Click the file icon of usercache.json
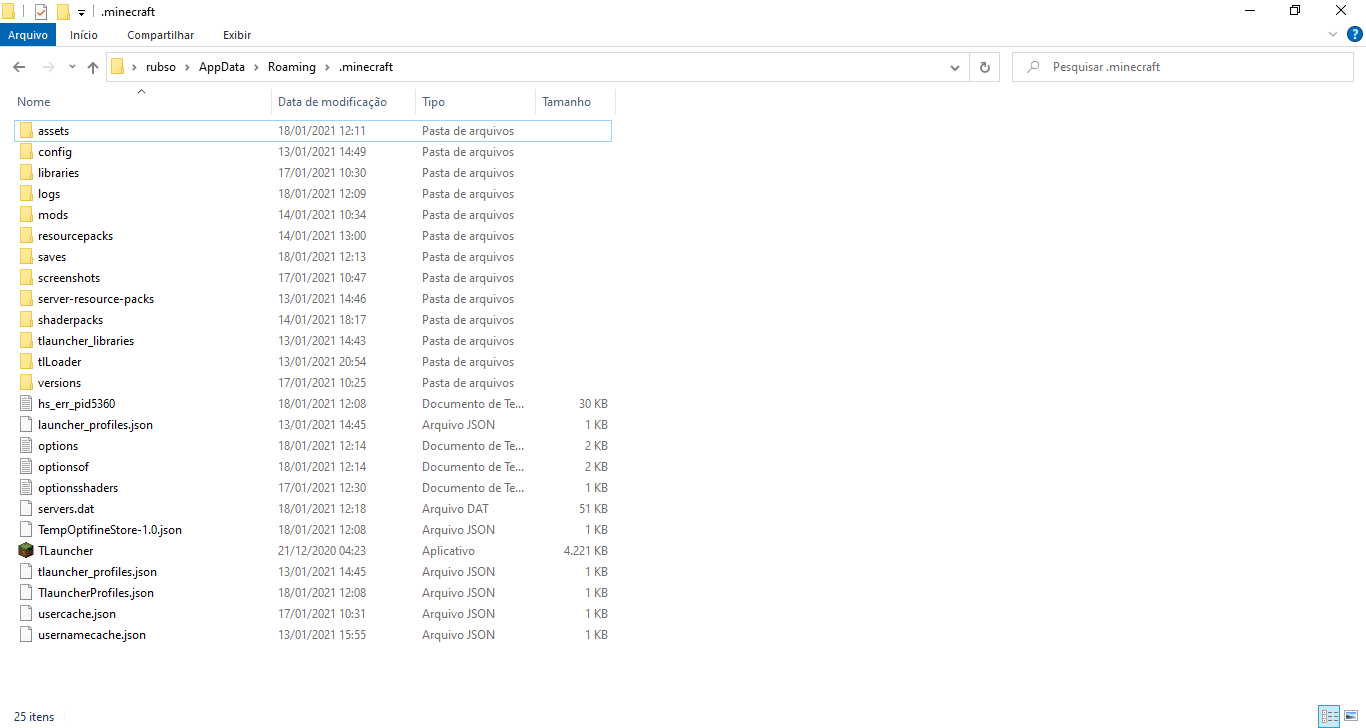This screenshot has width=1366, height=728. coord(26,614)
